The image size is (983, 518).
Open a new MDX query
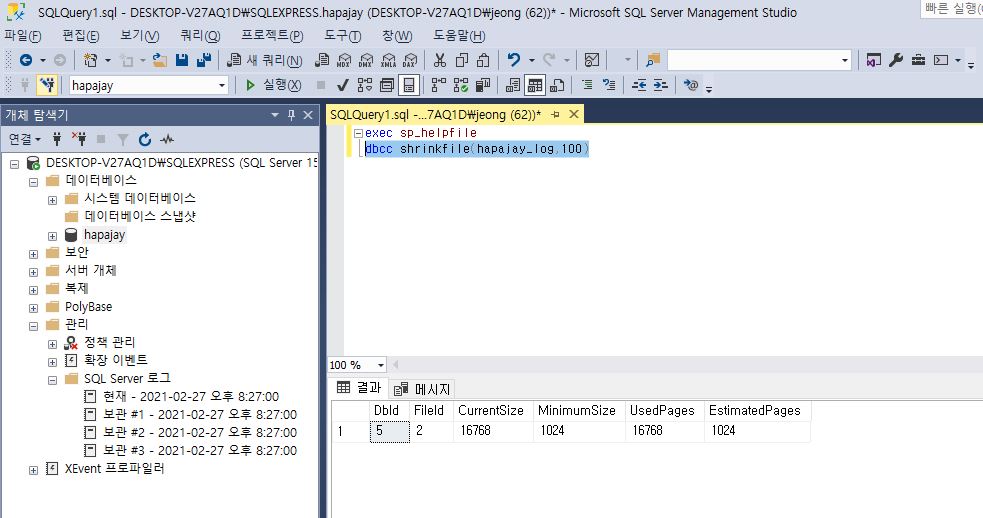(344, 60)
